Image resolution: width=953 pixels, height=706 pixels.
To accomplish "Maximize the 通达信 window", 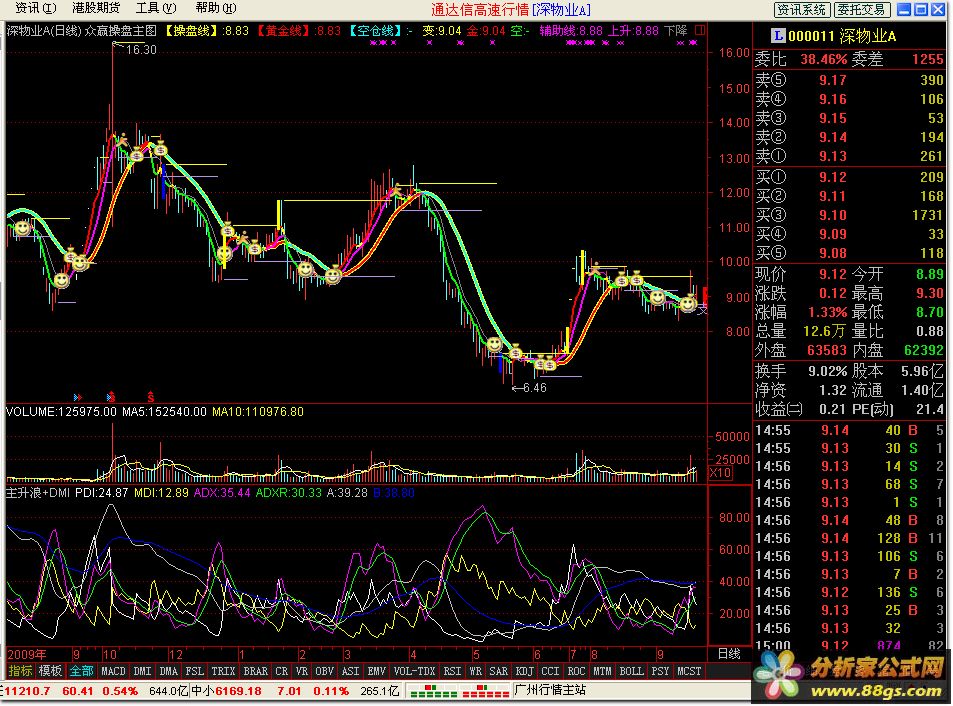I will pos(921,9).
